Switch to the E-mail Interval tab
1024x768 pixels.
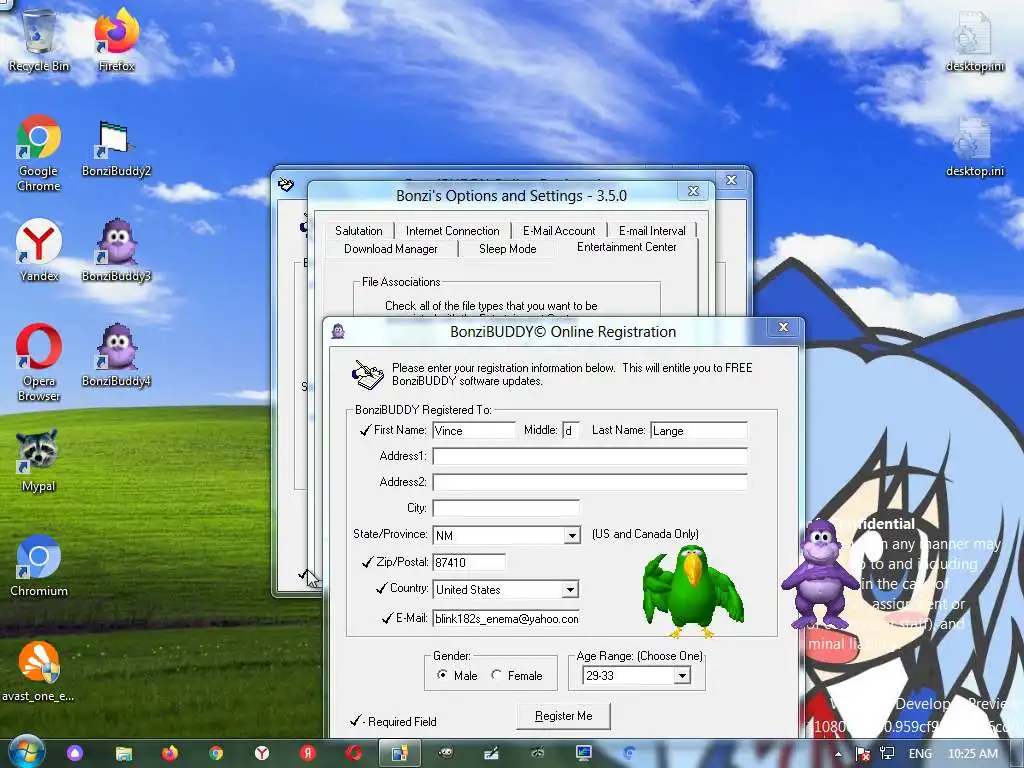pyautogui.click(x=652, y=231)
